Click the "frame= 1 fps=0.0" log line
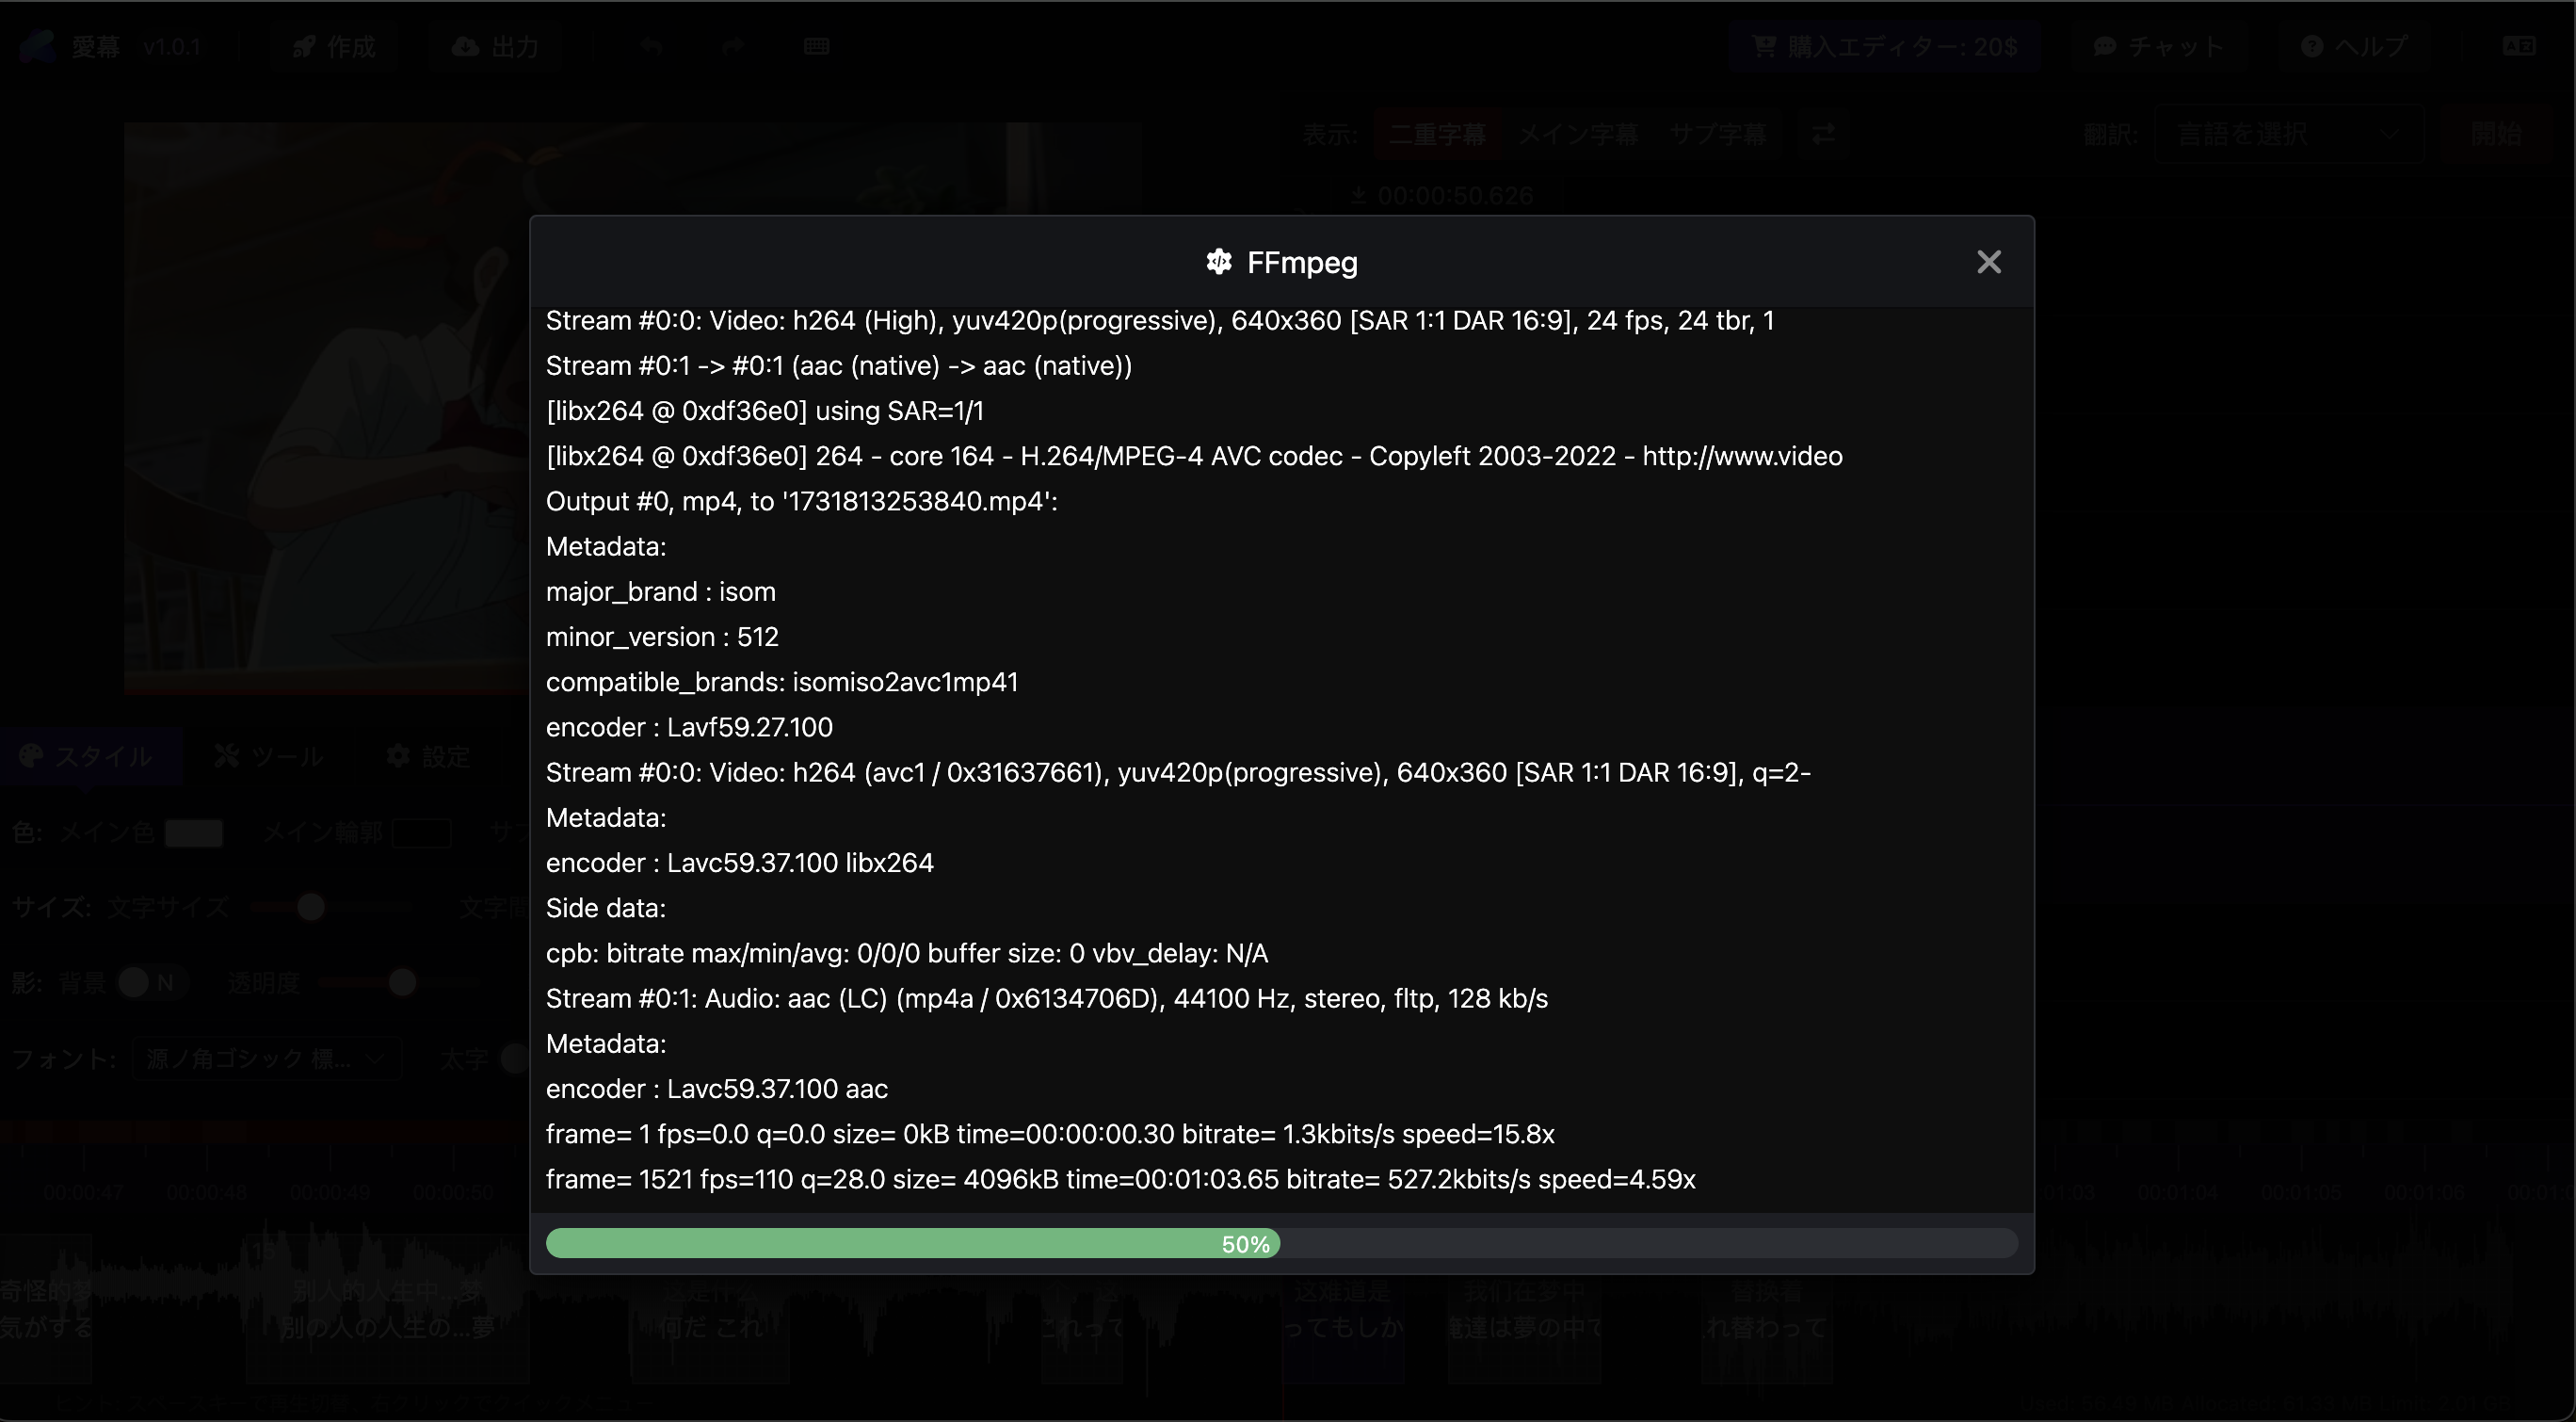 1050,1133
